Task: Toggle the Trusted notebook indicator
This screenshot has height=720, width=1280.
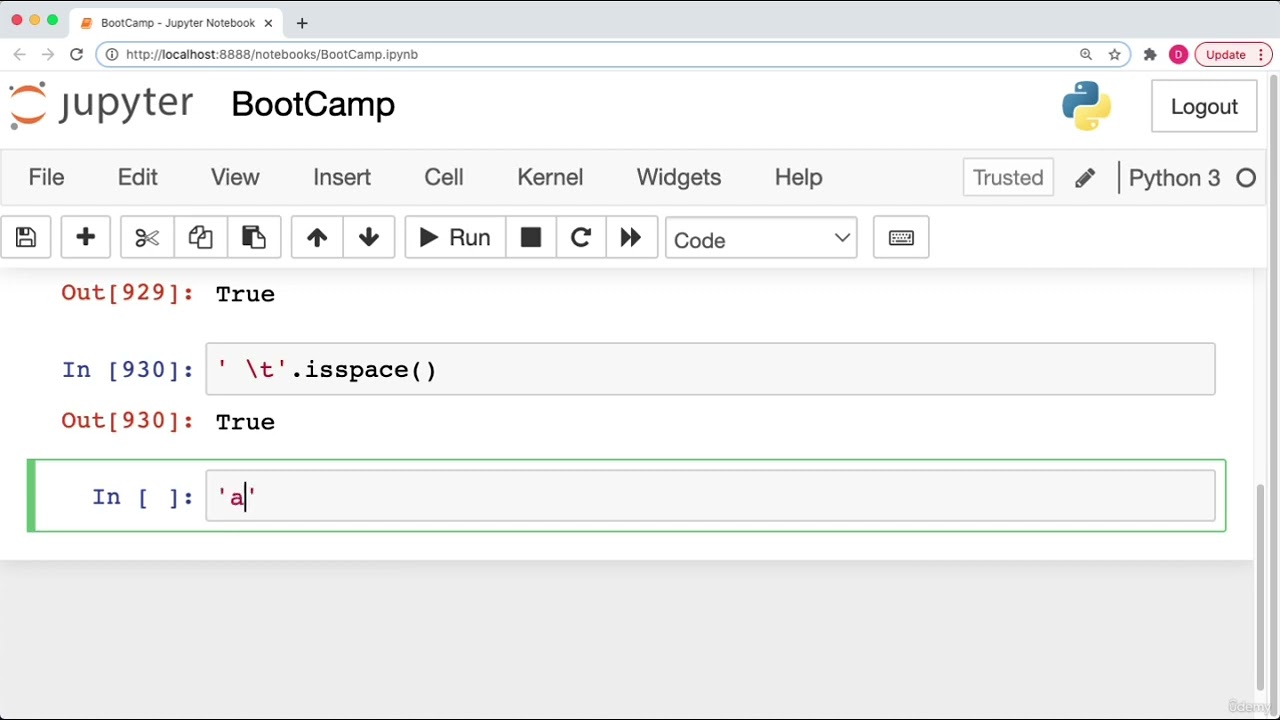Action: [x=1008, y=177]
